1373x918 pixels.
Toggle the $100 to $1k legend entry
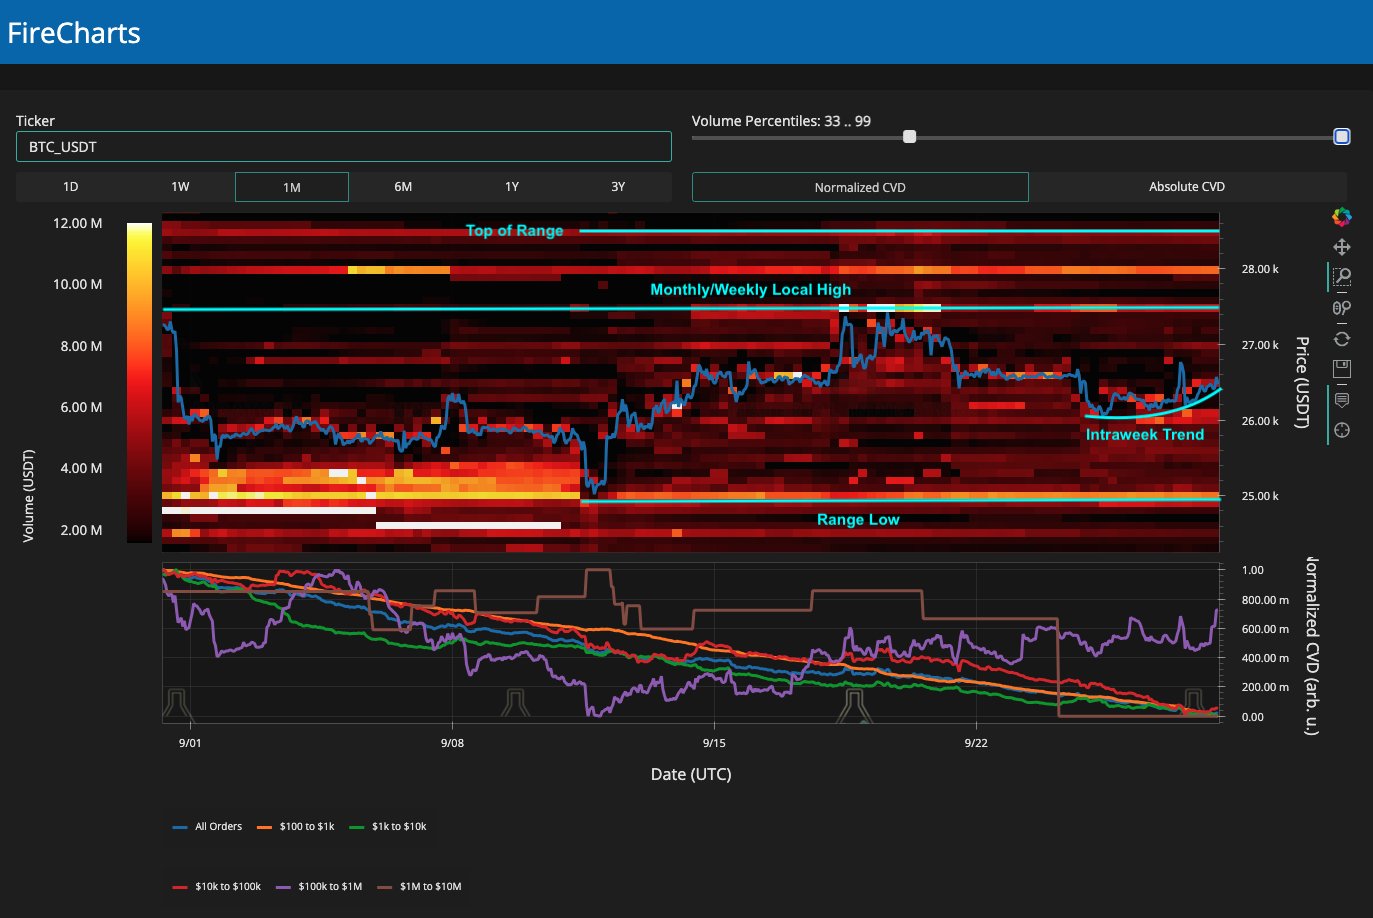coord(295,827)
